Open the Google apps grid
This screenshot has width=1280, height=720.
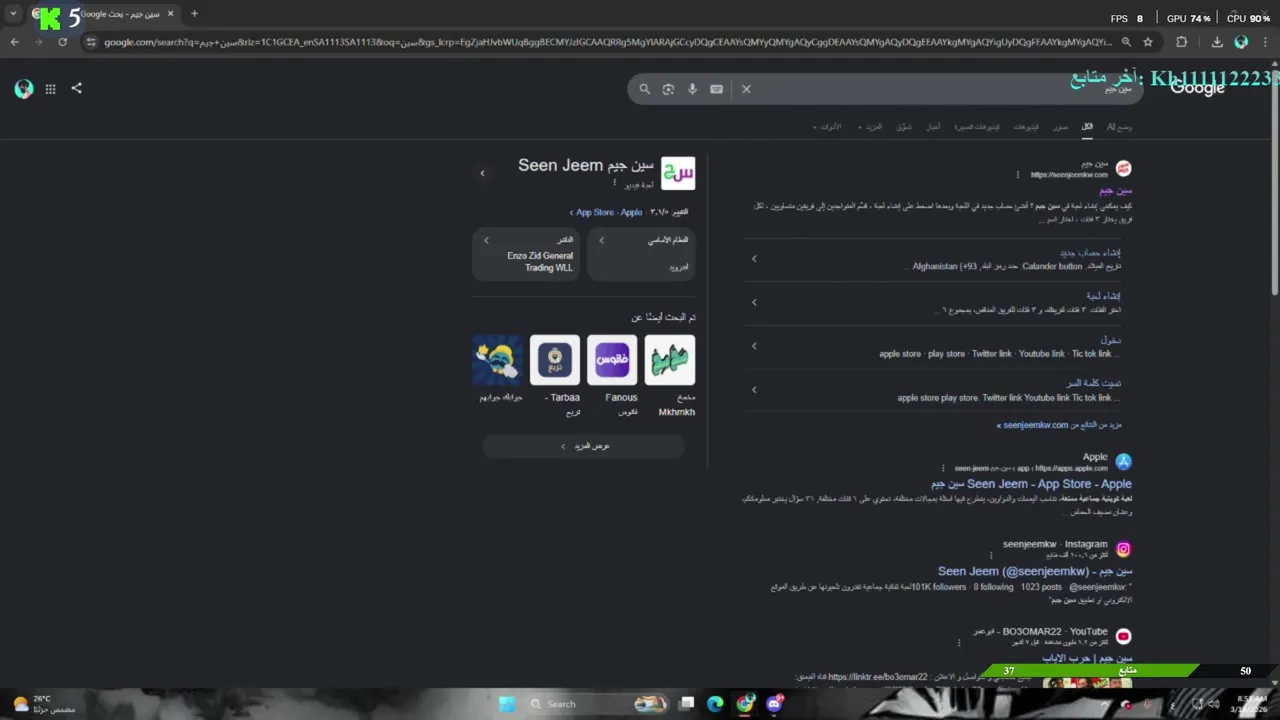pyautogui.click(x=50, y=89)
